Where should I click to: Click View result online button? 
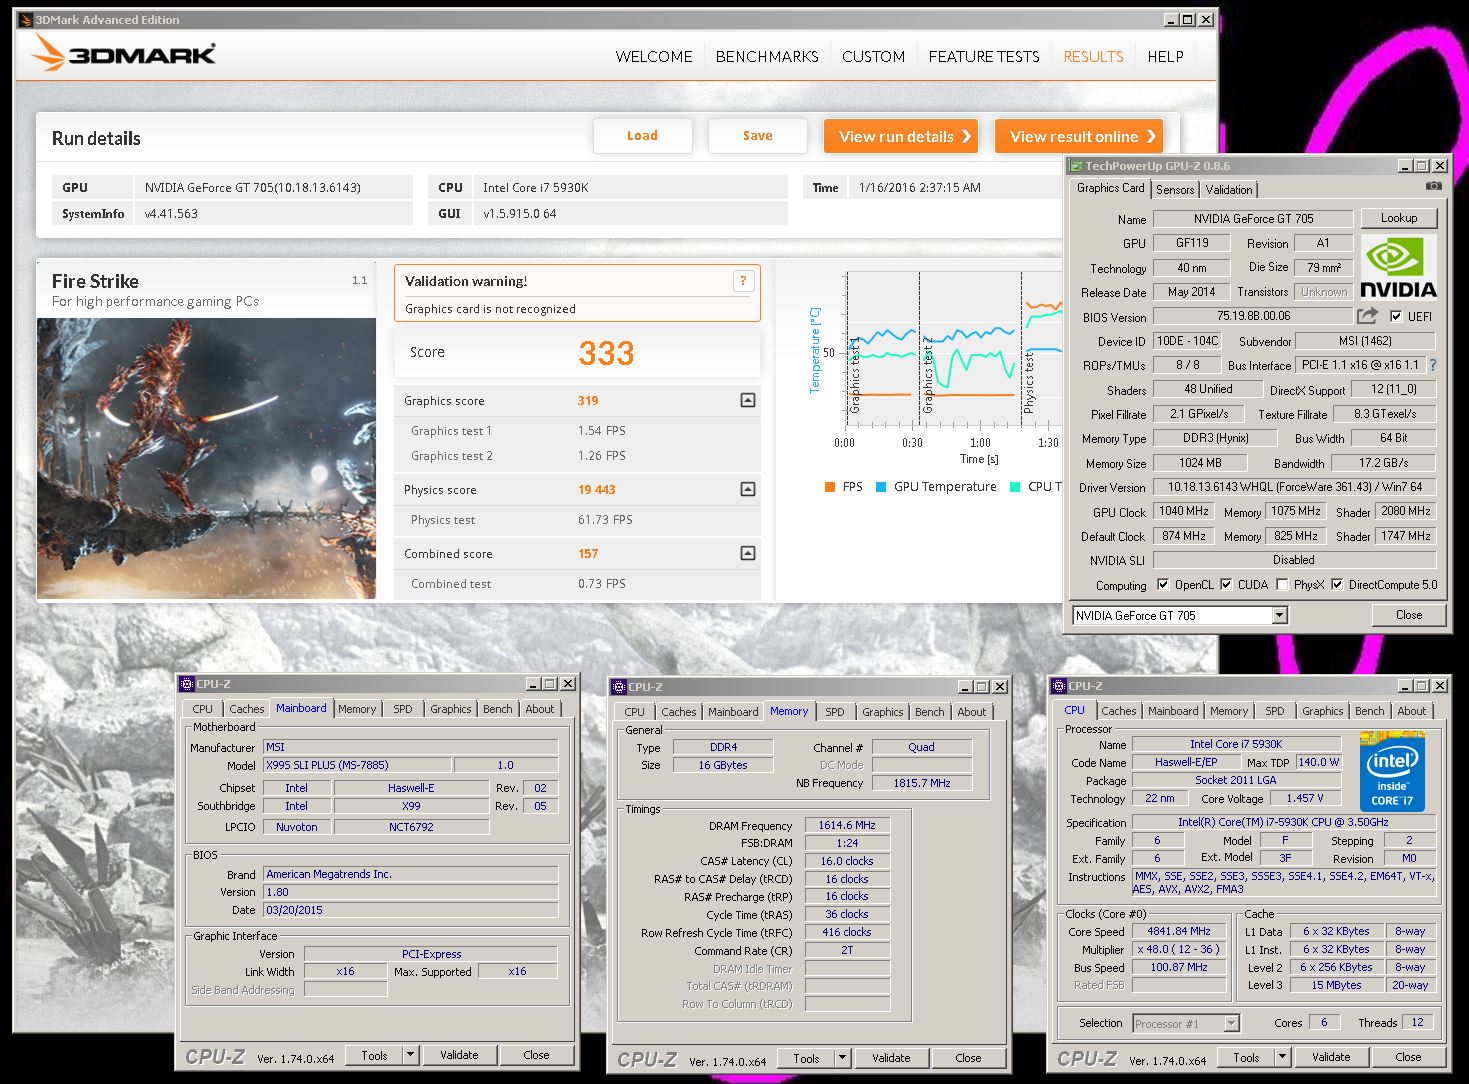pos(1079,136)
